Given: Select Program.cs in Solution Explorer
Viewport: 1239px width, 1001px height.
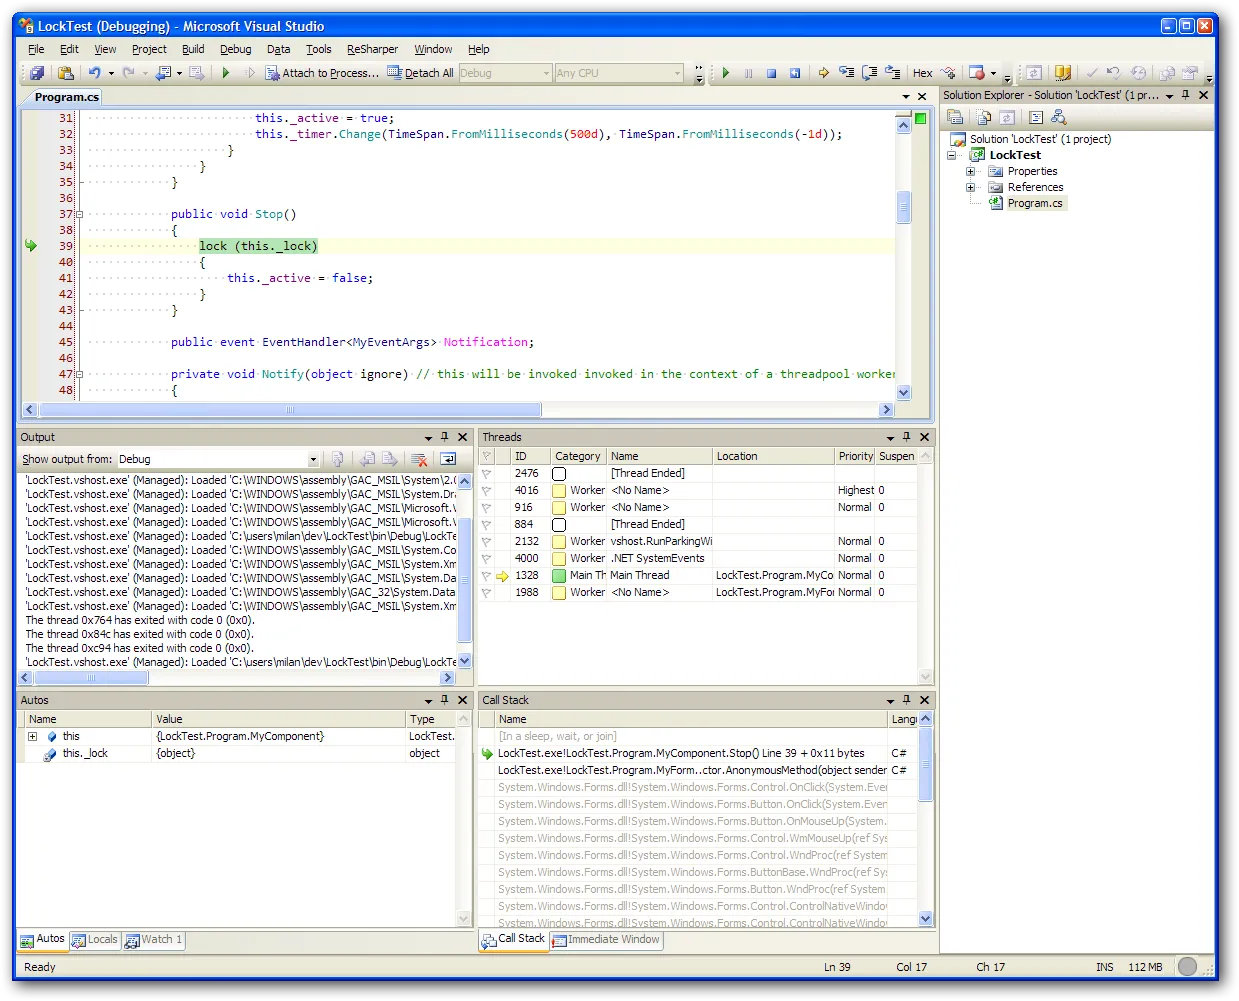Looking at the screenshot, I should [x=1034, y=203].
